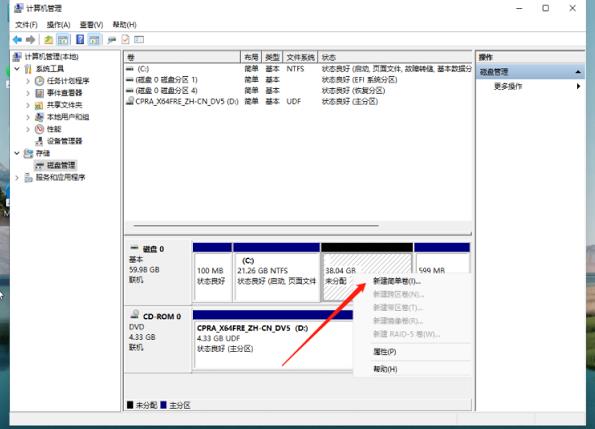Expand Services and Applications (服务和应用程序)
Viewport: 595px width, 429px height.
click(17, 177)
